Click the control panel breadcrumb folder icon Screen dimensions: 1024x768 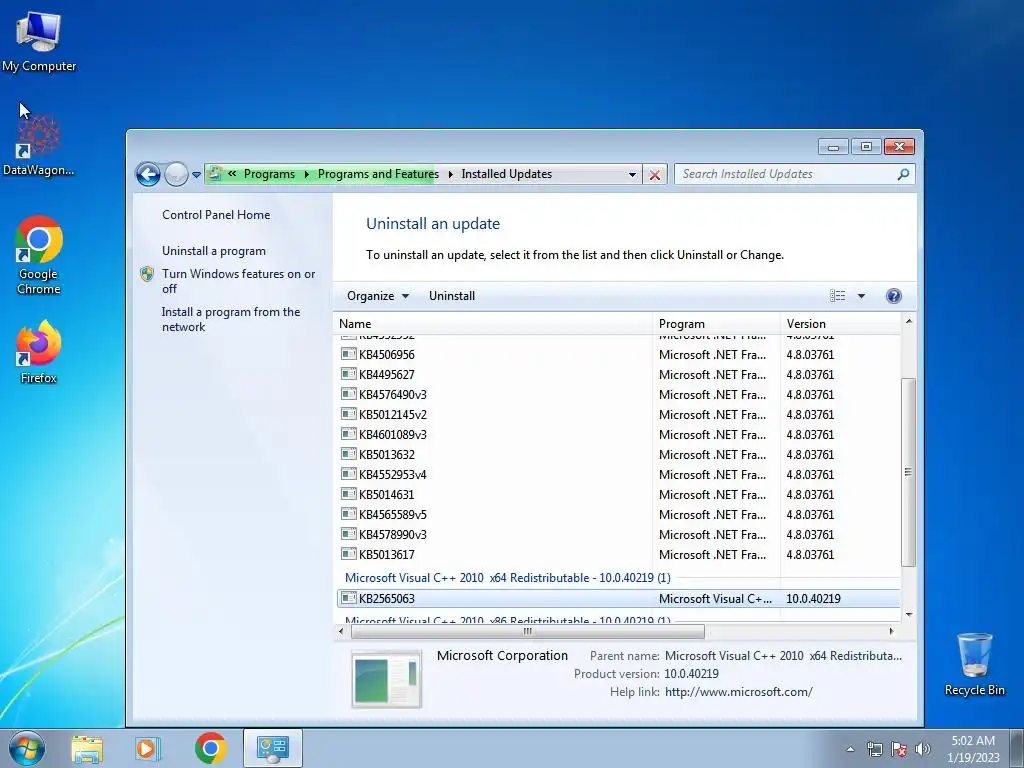(215, 174)
